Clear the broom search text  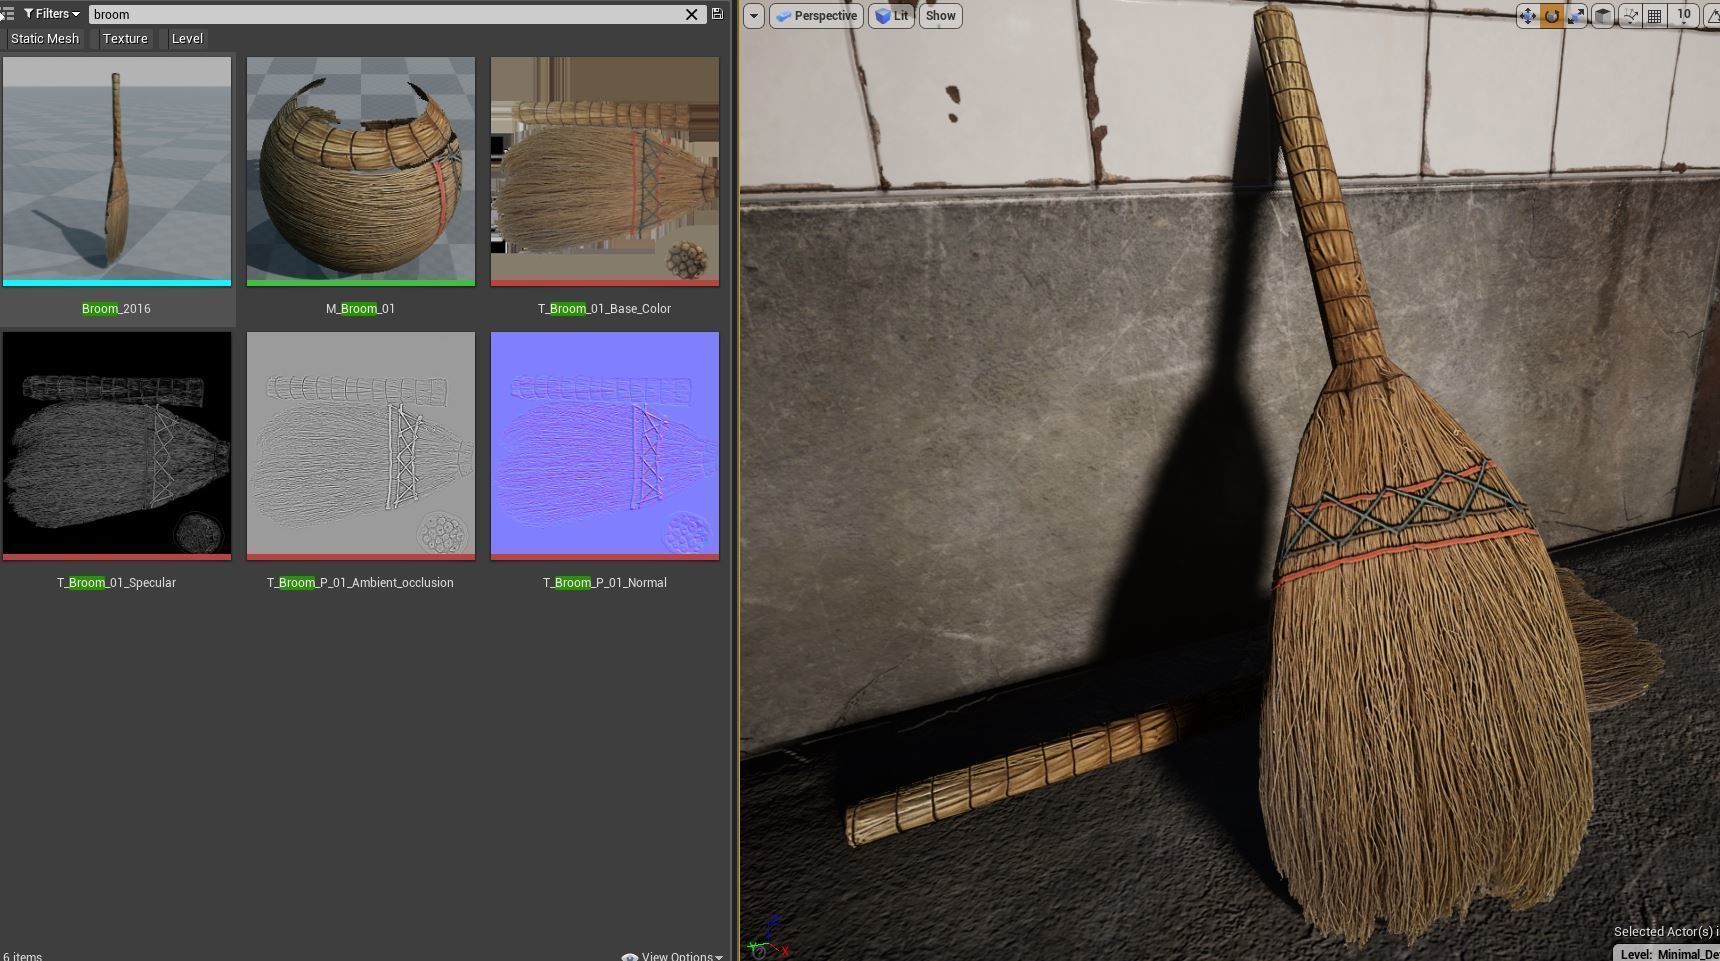(691, 14)
